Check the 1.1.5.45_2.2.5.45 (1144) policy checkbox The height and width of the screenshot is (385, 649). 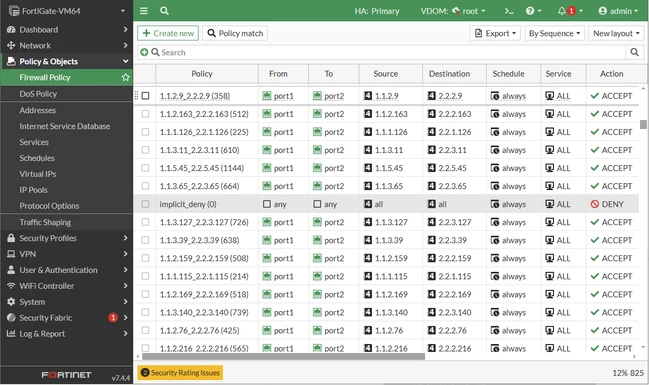[x=145, y=168]
